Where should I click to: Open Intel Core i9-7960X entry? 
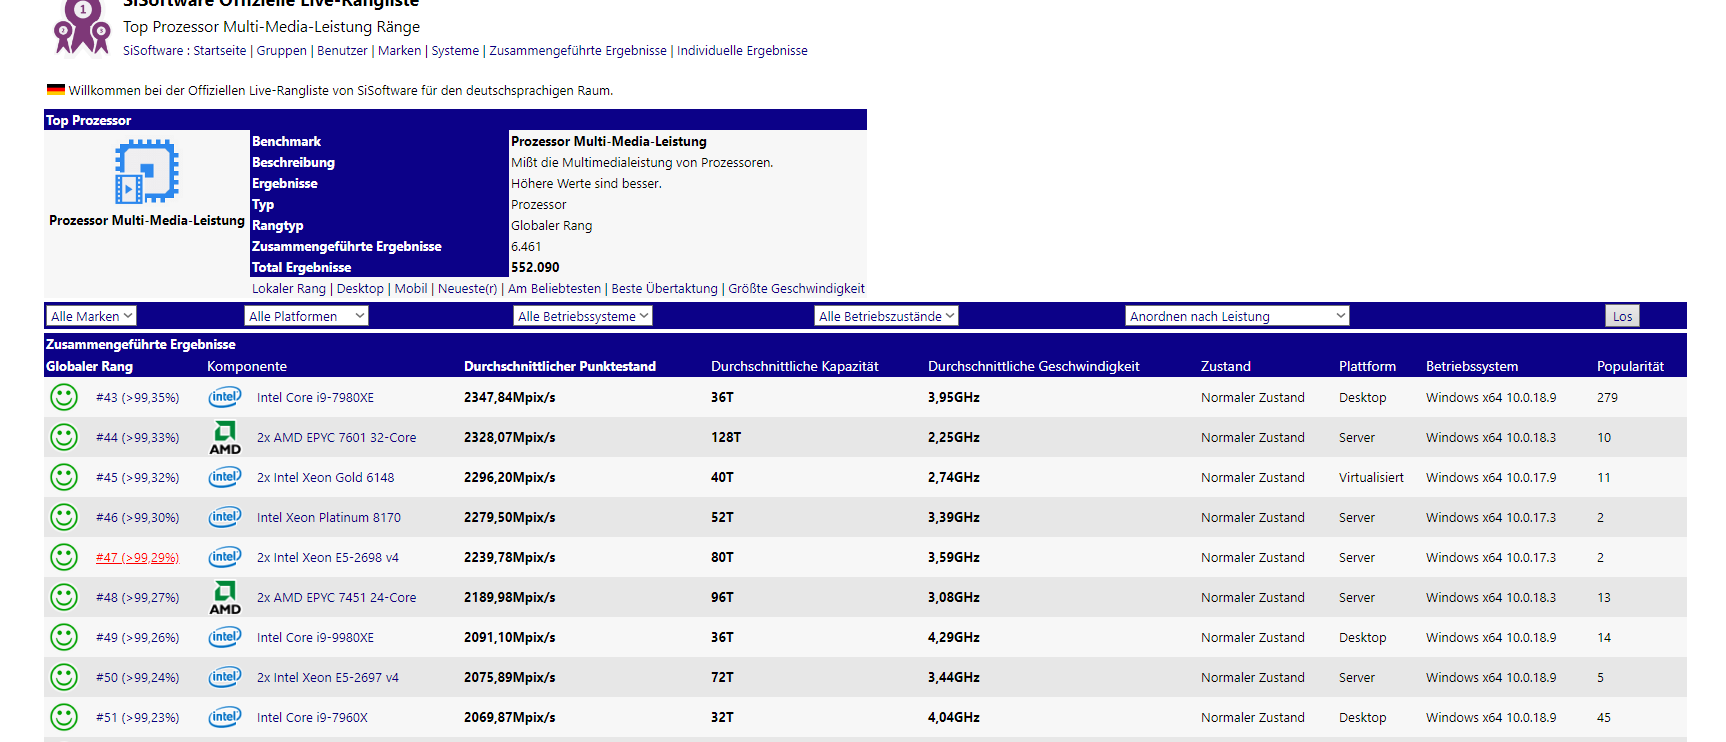312,718
